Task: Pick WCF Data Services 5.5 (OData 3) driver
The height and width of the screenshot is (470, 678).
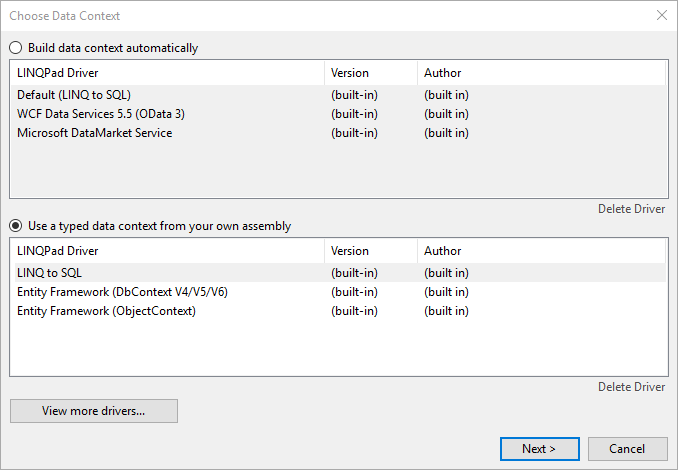Action: coord(100,114)
